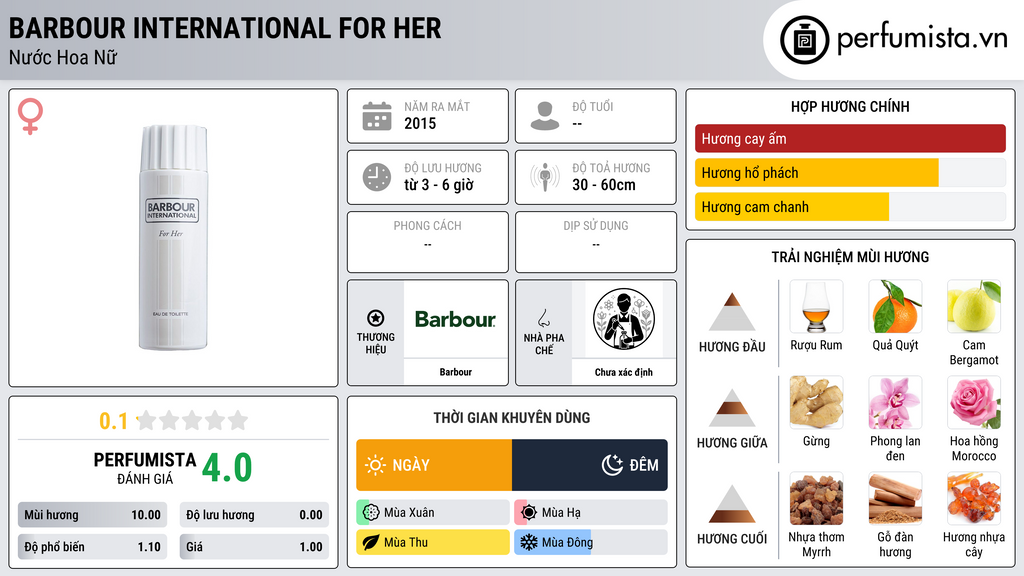Viewport: 1024px width, 576px height.
Task: Click the Phong cách info box
Action: (x=428, y=242)
